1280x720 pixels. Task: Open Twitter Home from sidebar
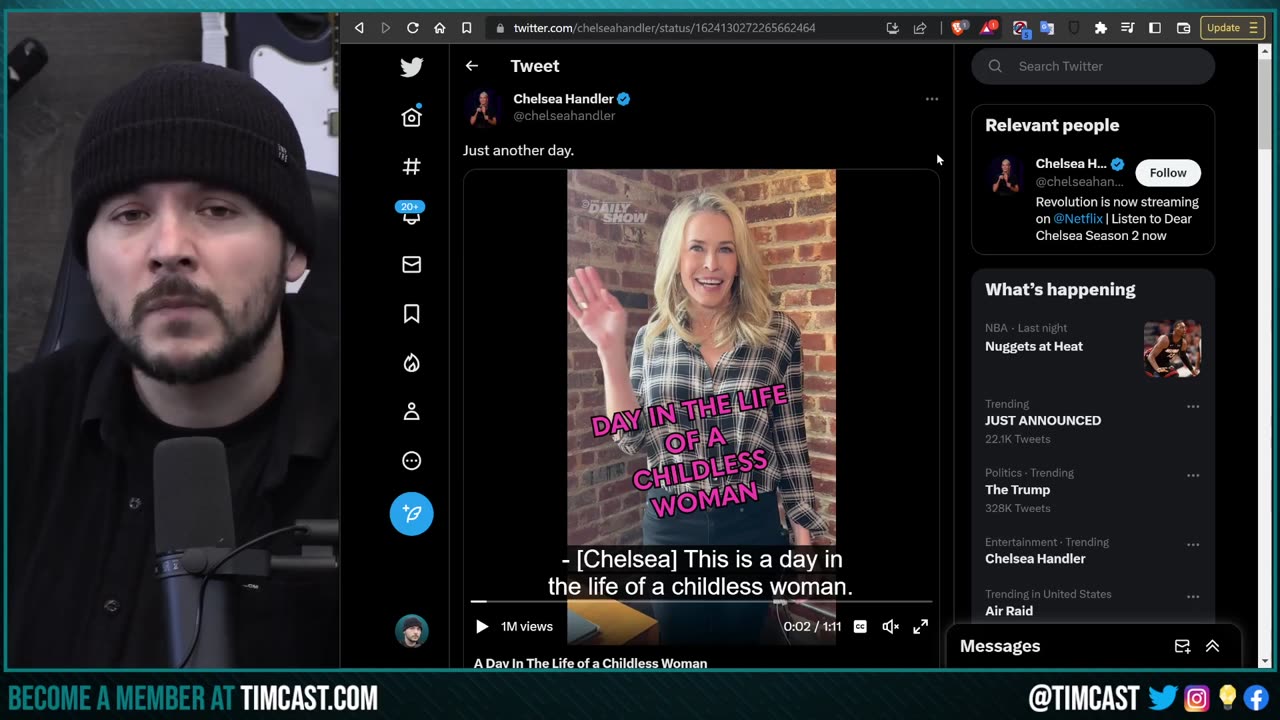coord(411,117)
